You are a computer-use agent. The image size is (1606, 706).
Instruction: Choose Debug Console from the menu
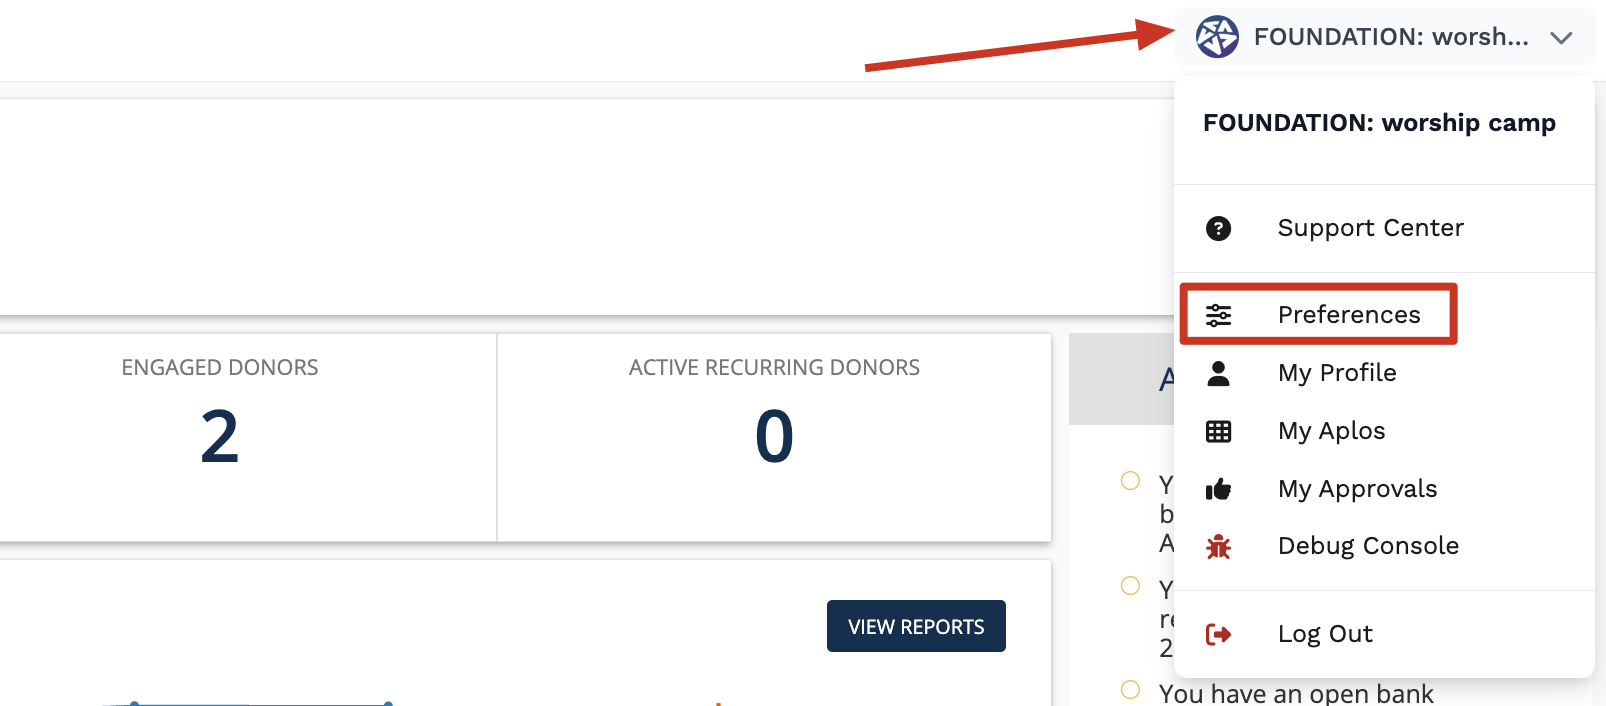[x=1368, y=546]
